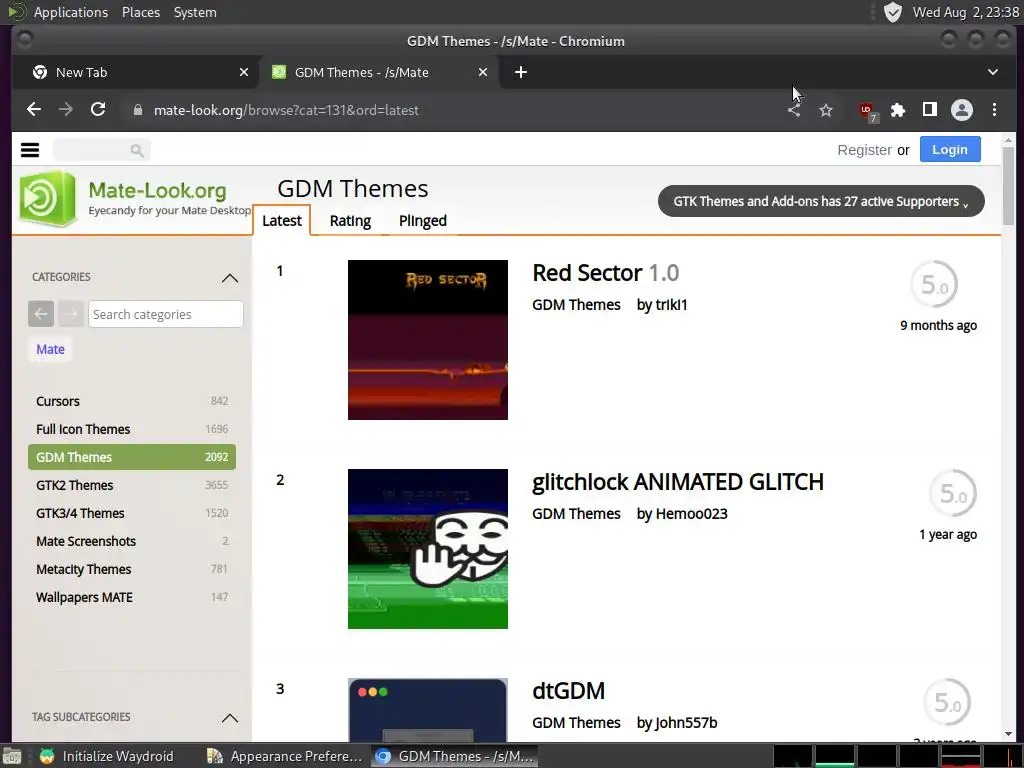Open the dtGDM thumbnail image
The image size is (1024, 768).
point(428,709)
